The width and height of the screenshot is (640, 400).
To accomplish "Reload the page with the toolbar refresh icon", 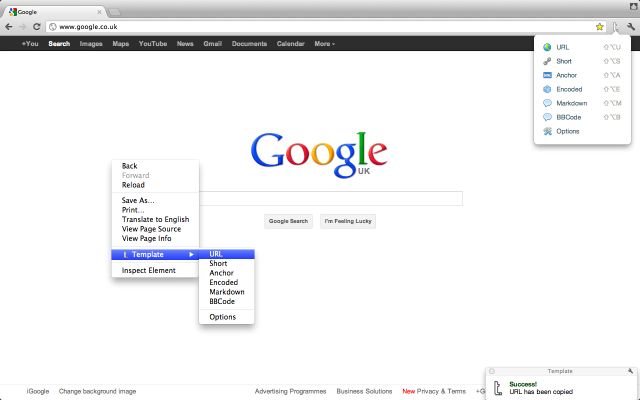I will pos(37,27).
